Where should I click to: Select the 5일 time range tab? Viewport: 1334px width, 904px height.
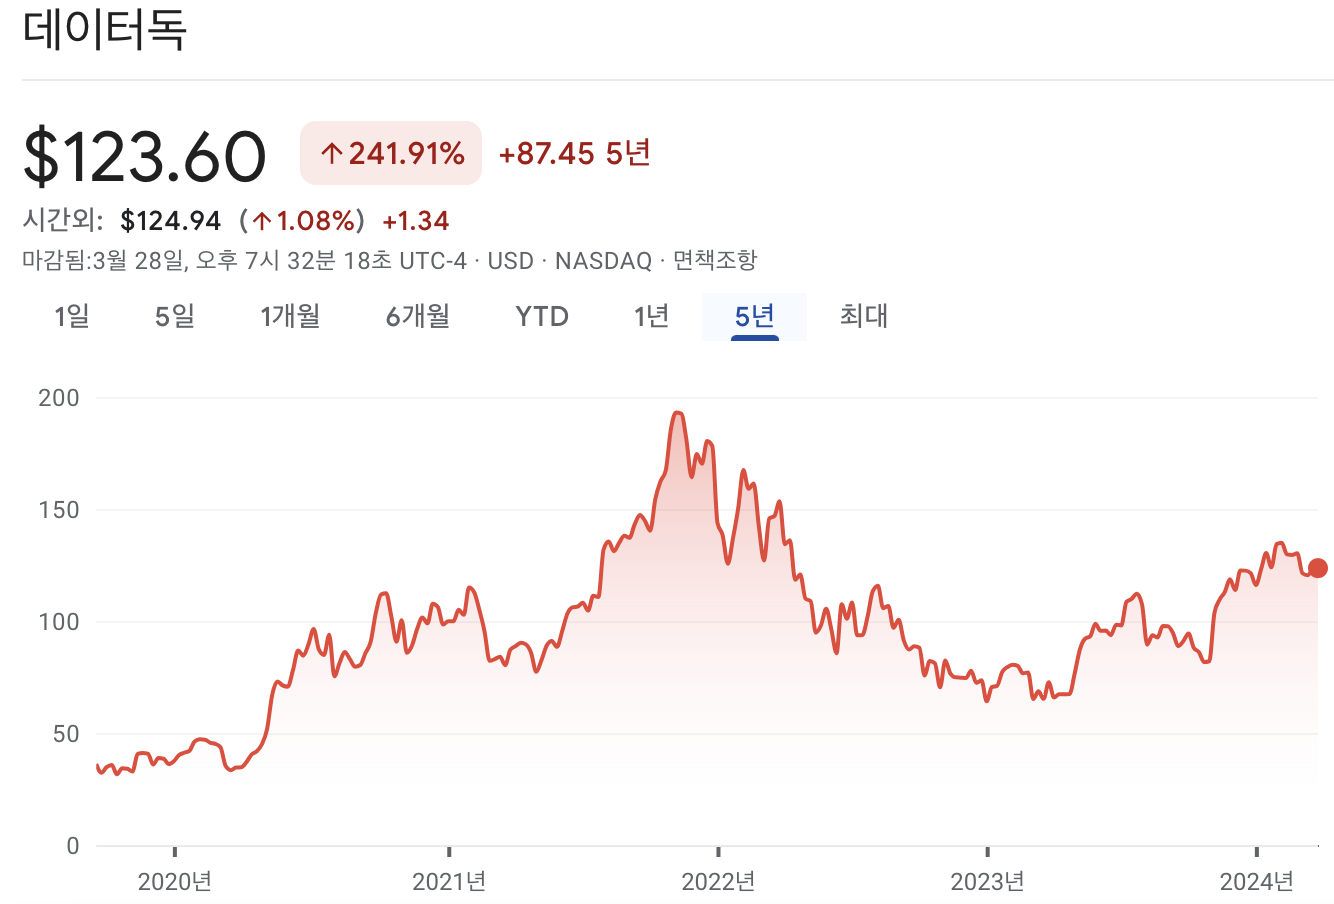[x=175, y=316]
